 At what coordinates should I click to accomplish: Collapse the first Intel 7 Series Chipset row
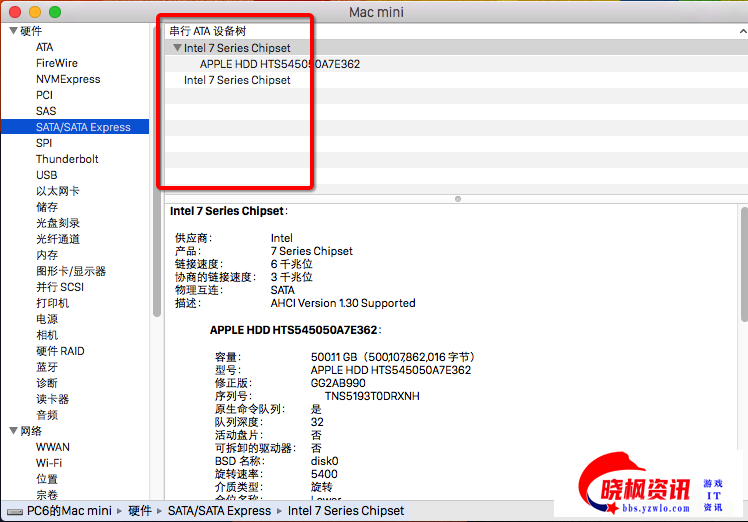177,48
